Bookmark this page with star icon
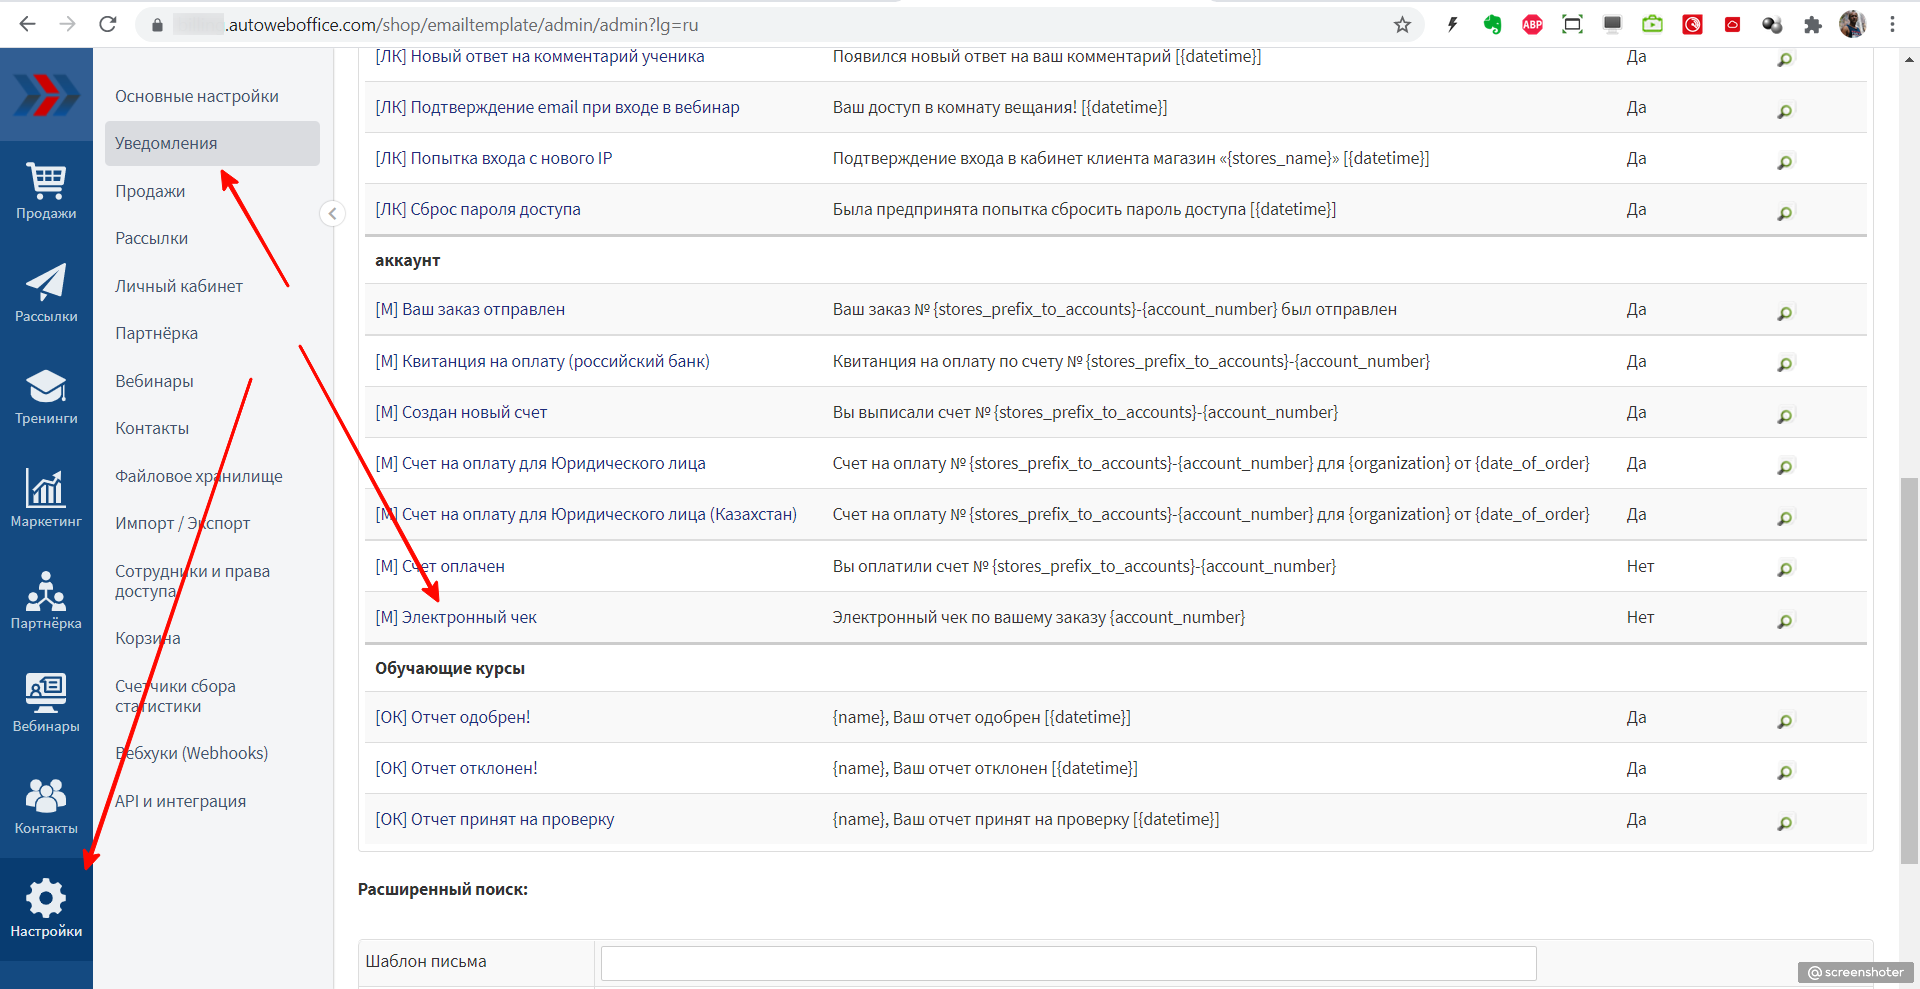The height and width of the screenshot is (989, 1920). (x=1402, y=25)
